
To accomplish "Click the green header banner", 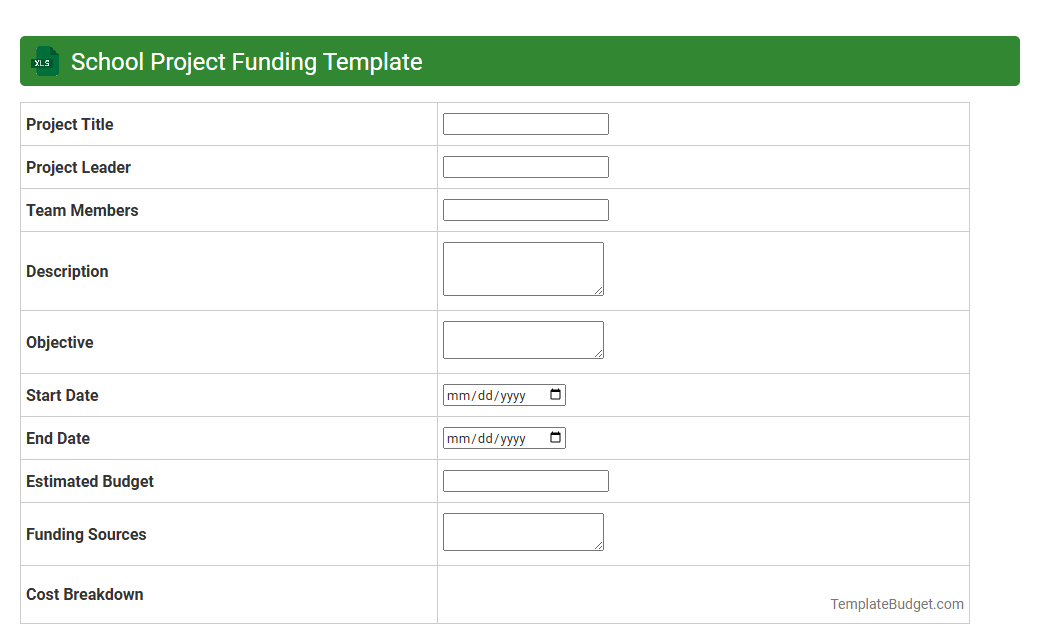I will click(700, 61).
